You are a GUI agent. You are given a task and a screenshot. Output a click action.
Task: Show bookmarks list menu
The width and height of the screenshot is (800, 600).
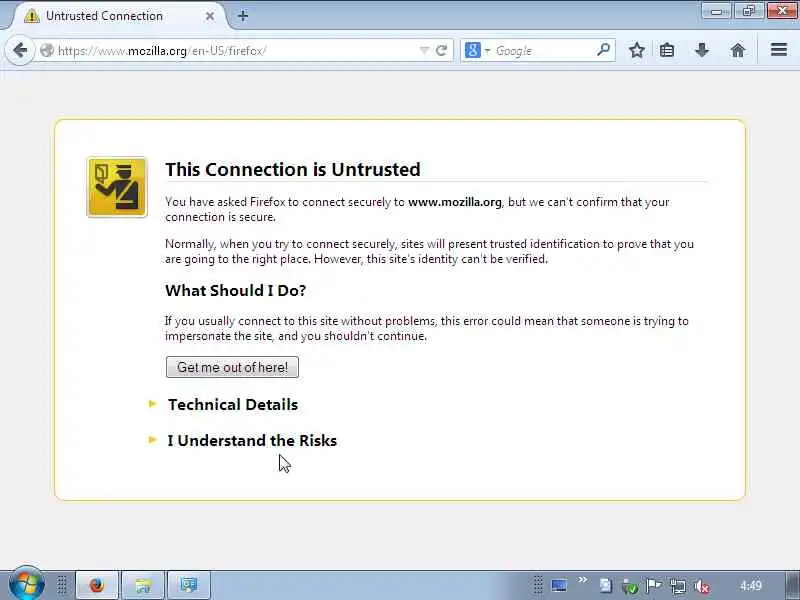tap(667, 50)
